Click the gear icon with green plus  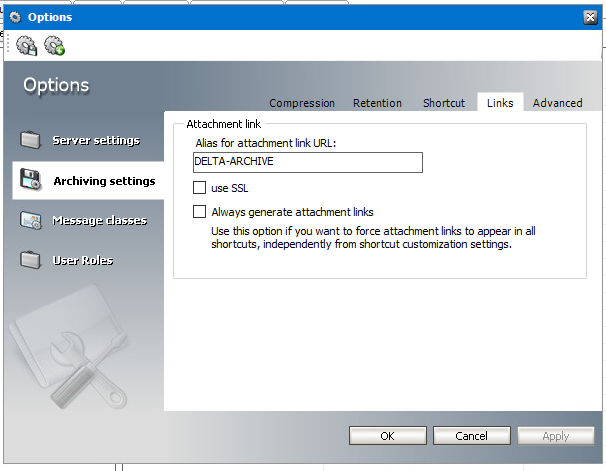[54, 46]
